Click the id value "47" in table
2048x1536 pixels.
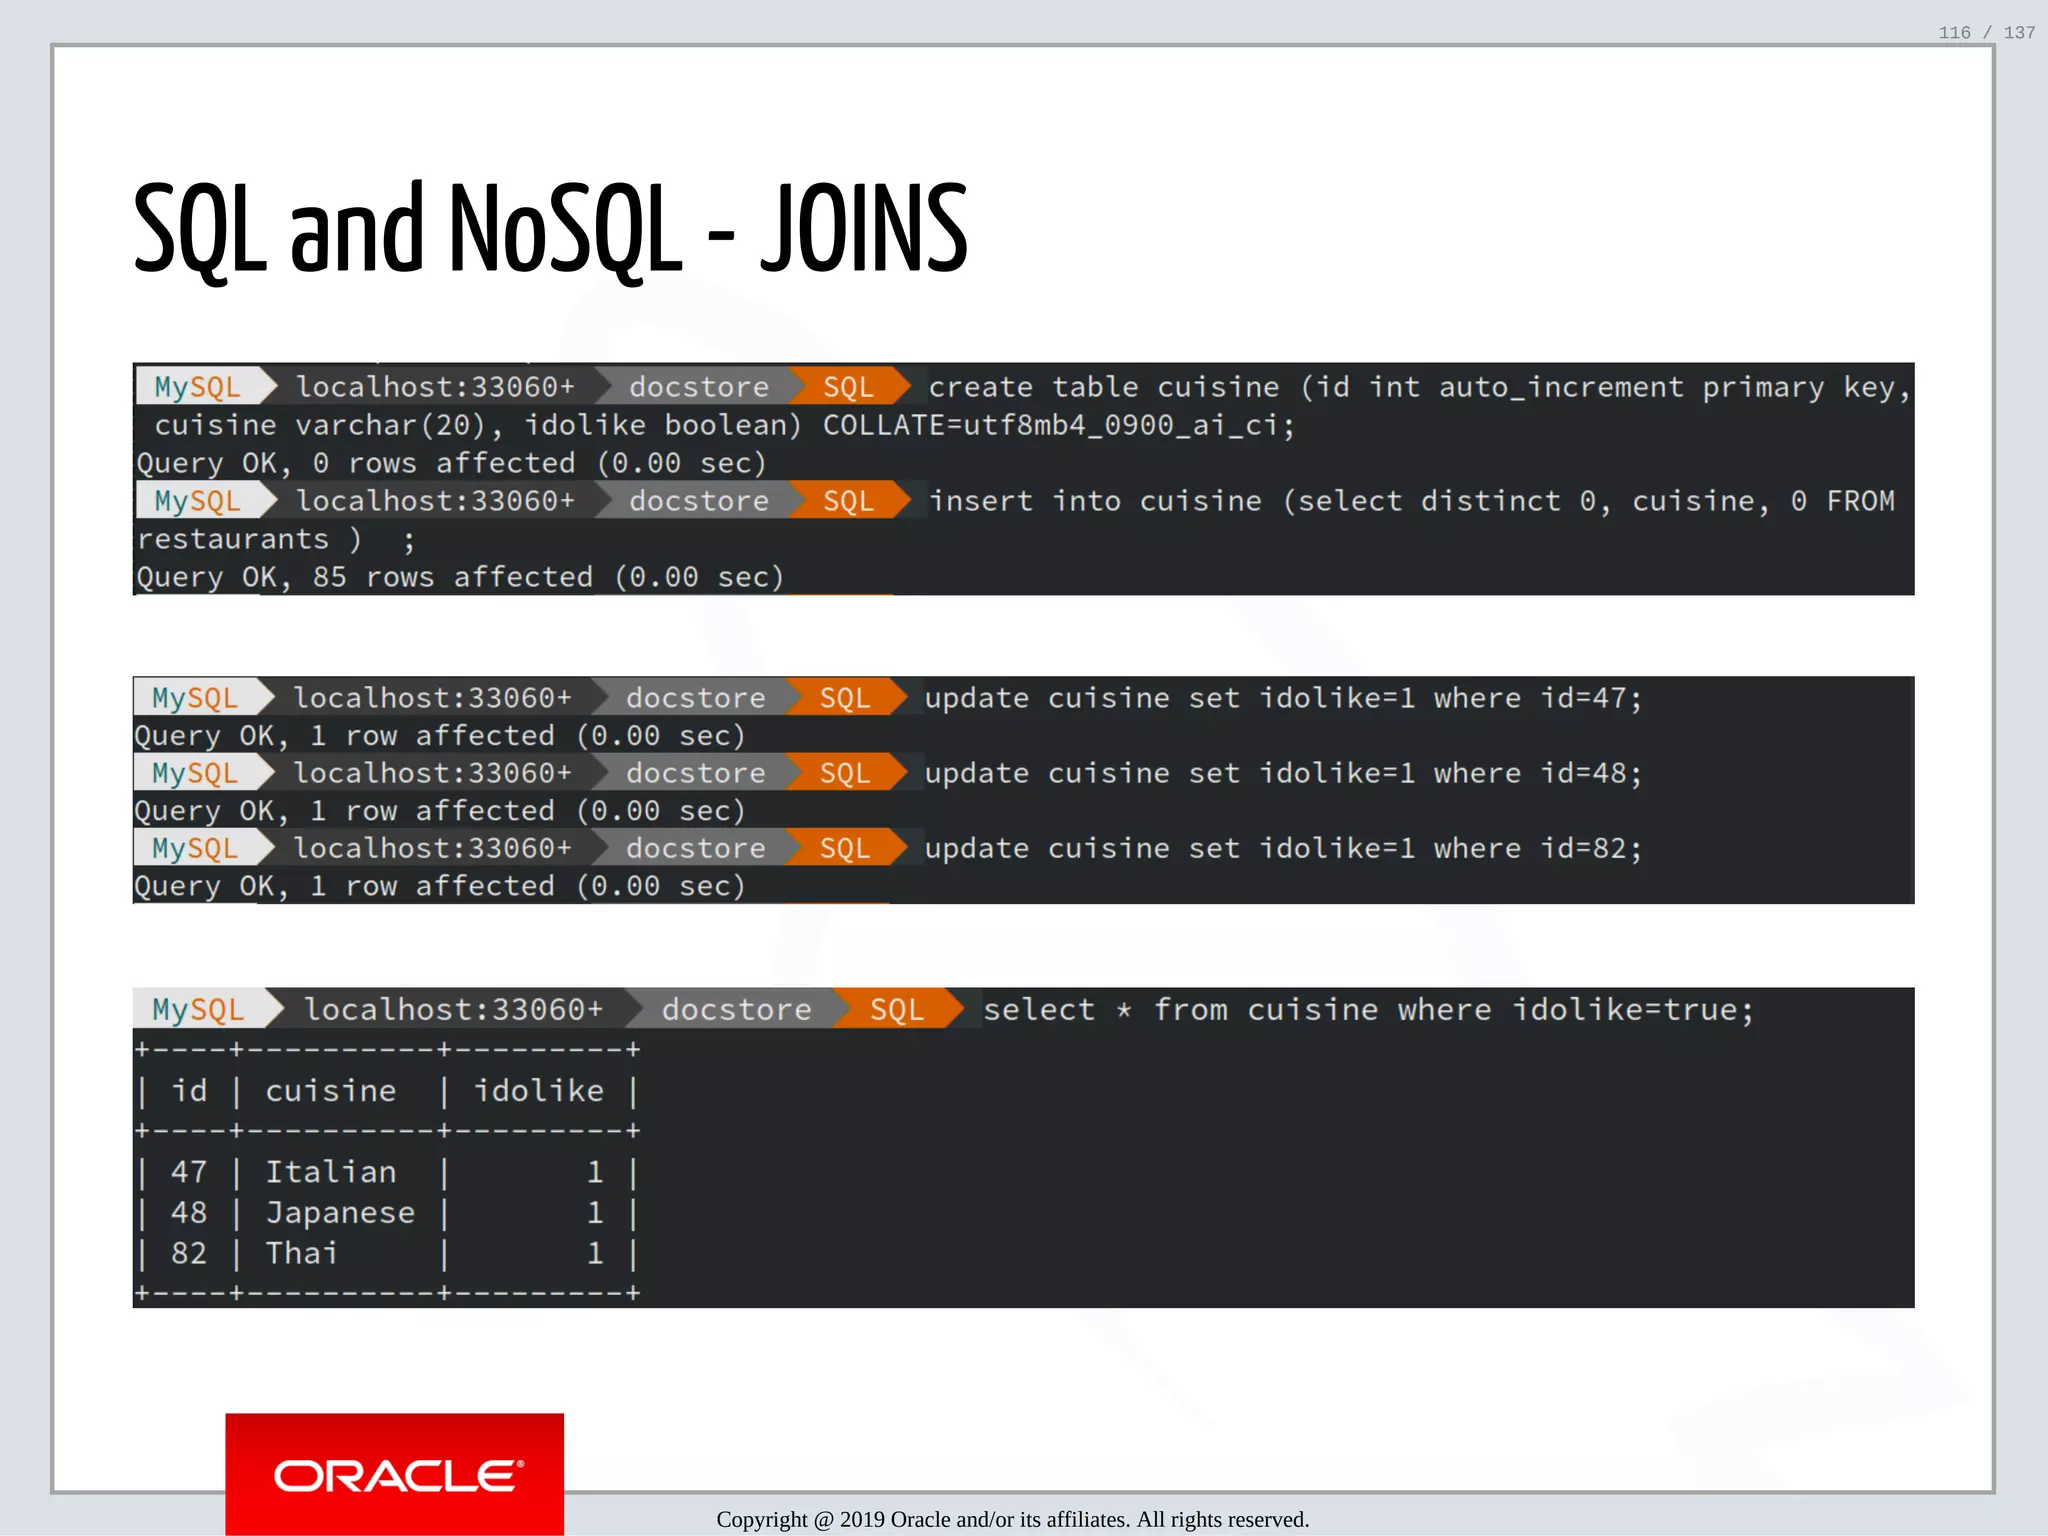pyautogui.click(x=189, y=1171)
